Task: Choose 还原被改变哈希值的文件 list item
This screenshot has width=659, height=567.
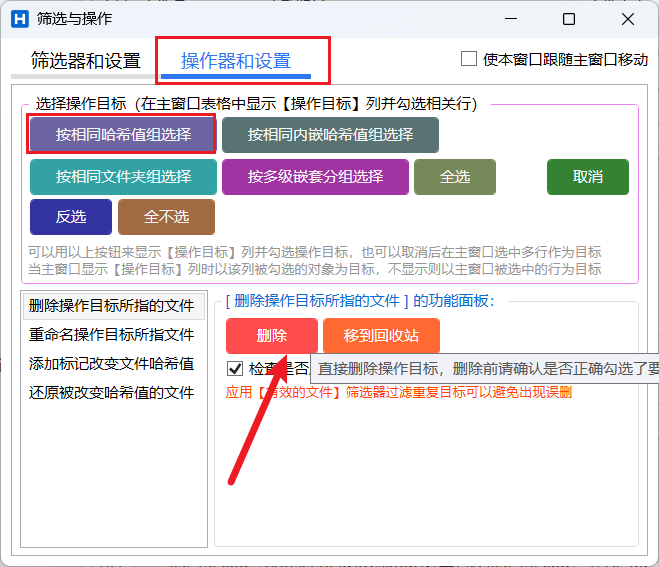Action: [x=111, y=393]
